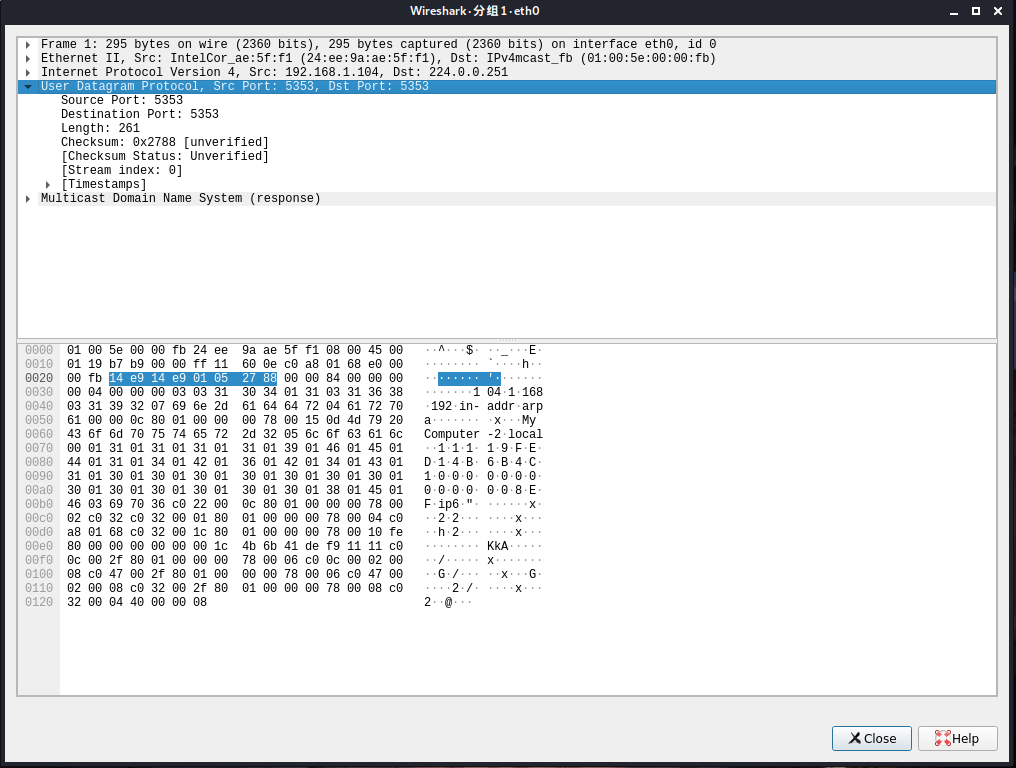The image size is (1016, 768).
Task: Expand the Ethernet II layer
Action: [x=27, y=58]
